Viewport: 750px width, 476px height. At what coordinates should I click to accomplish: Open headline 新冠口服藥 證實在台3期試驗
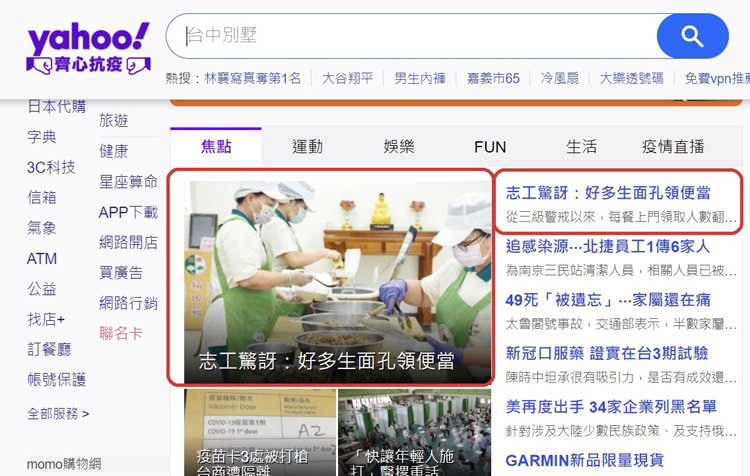(x=607, y=354)
